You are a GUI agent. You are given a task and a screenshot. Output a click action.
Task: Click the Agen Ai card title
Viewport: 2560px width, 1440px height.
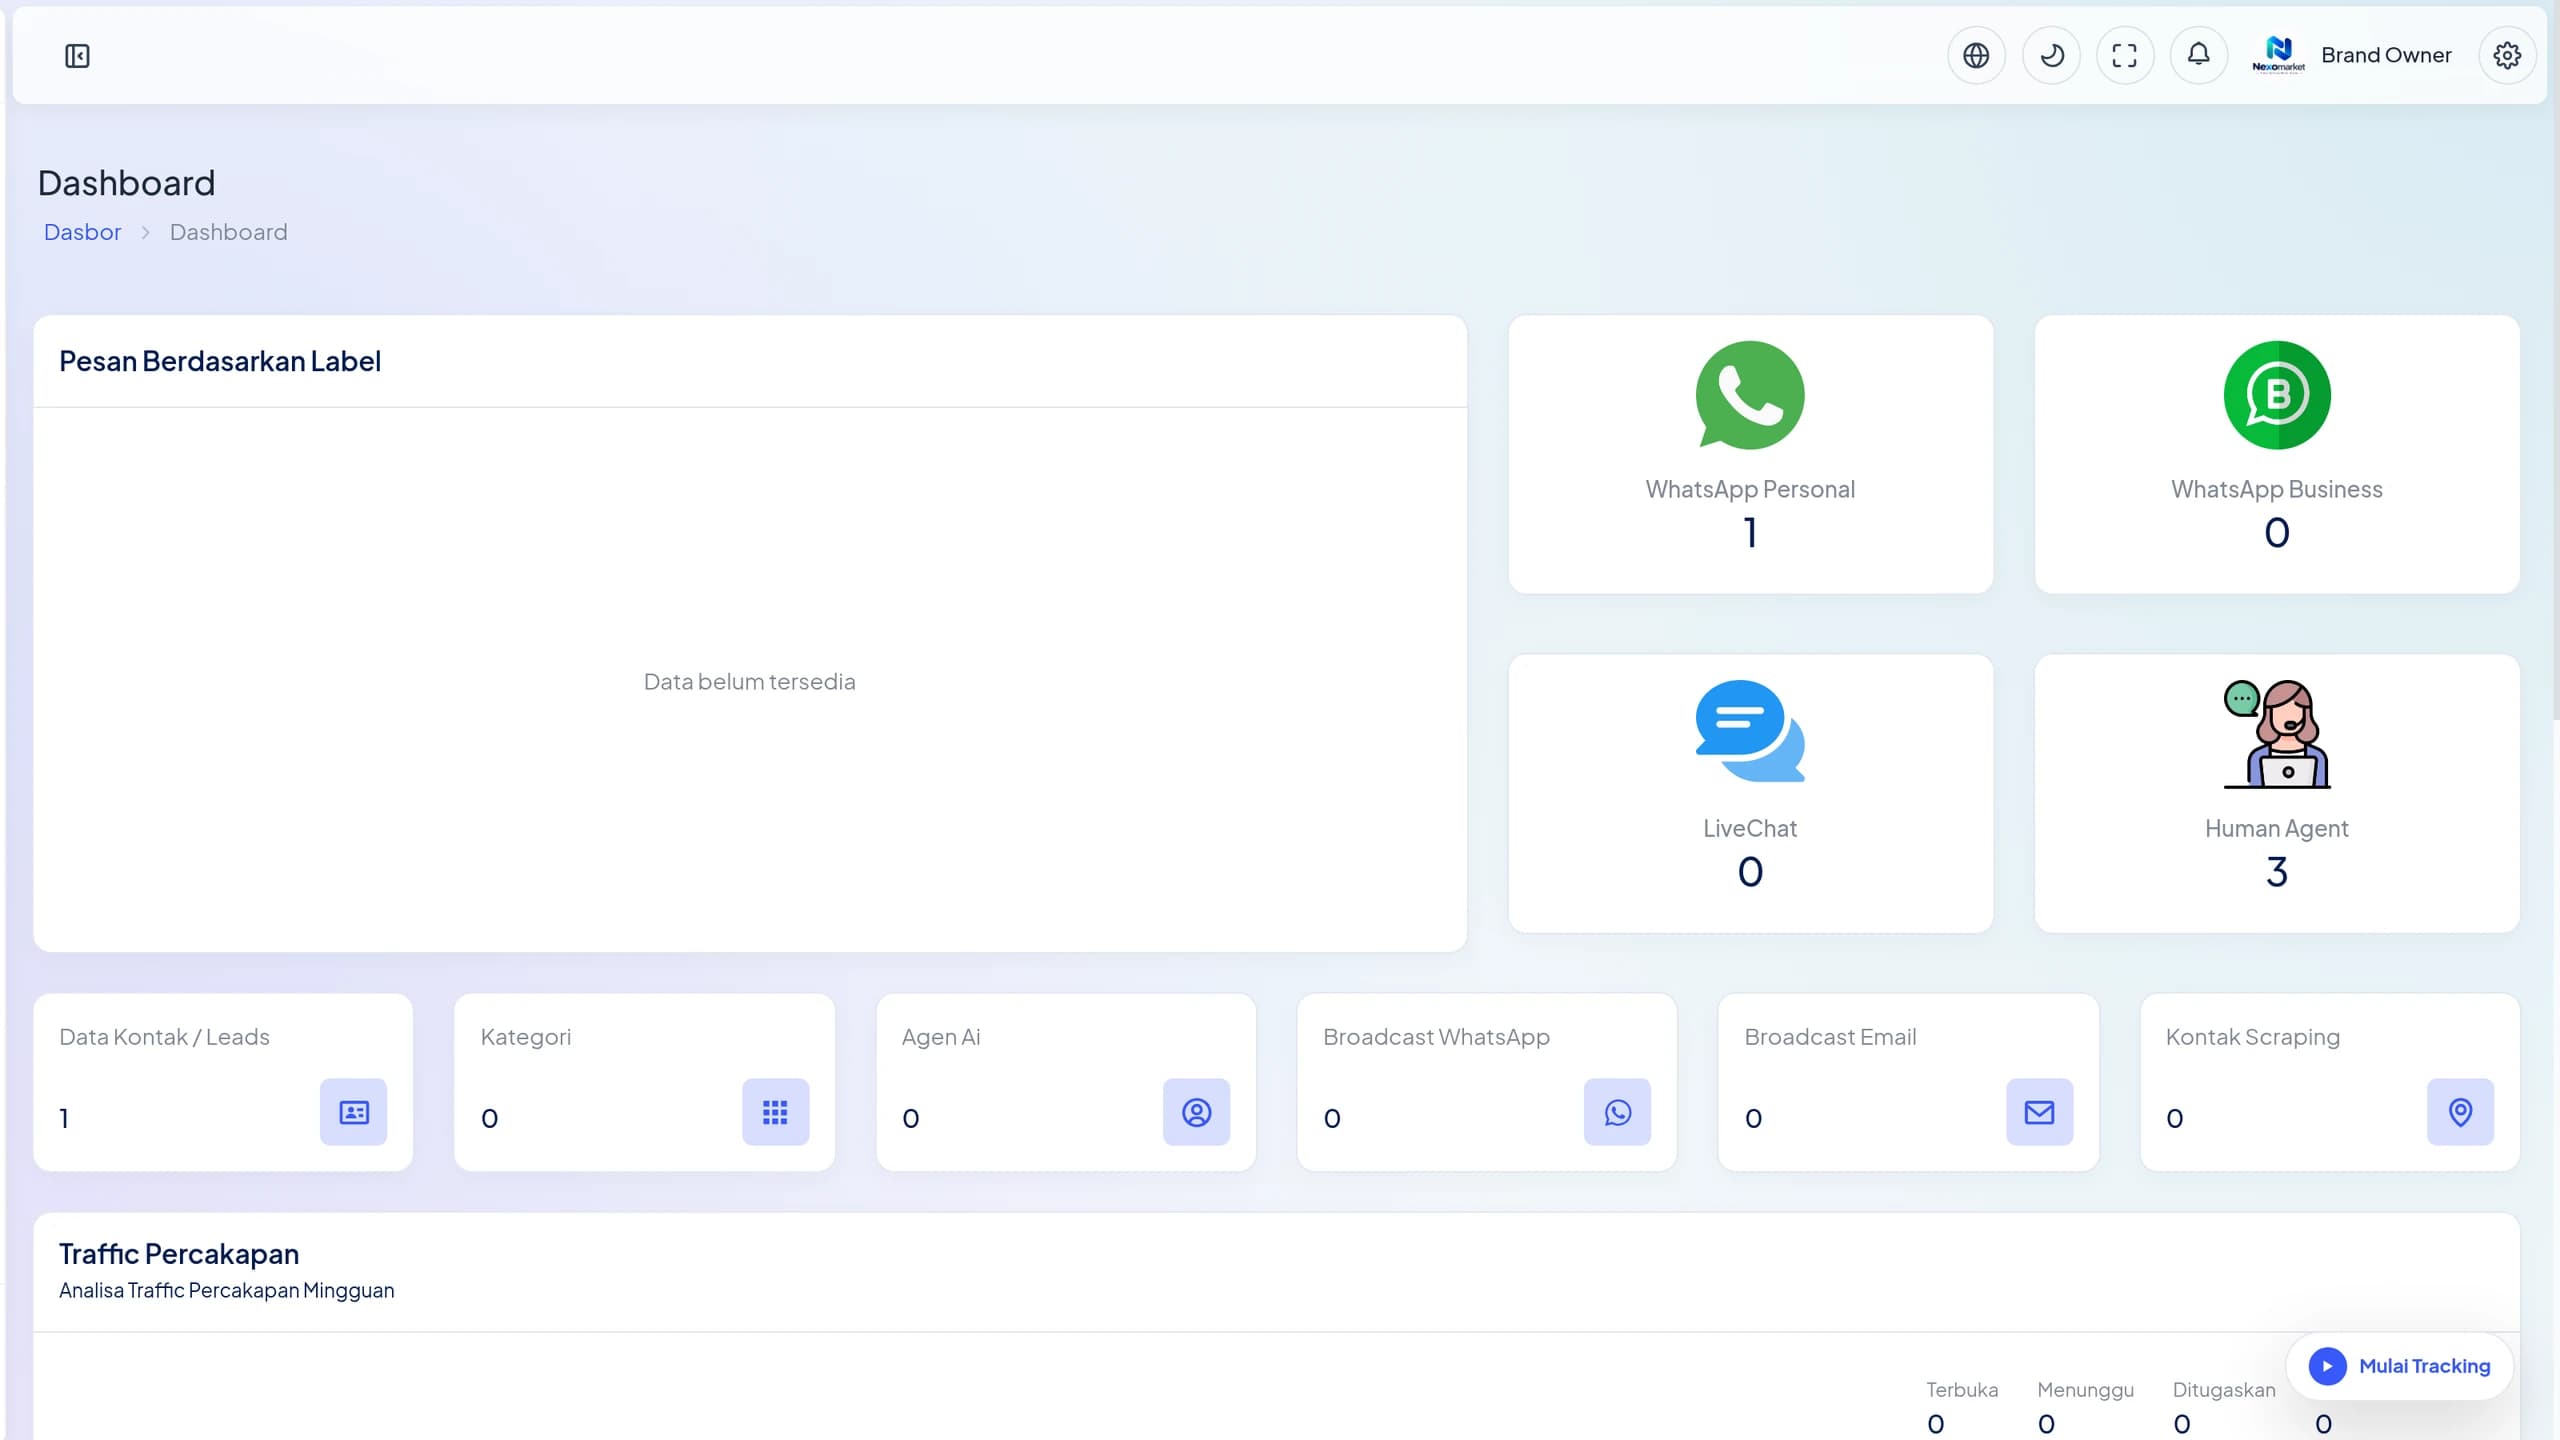click(941, 1037)
